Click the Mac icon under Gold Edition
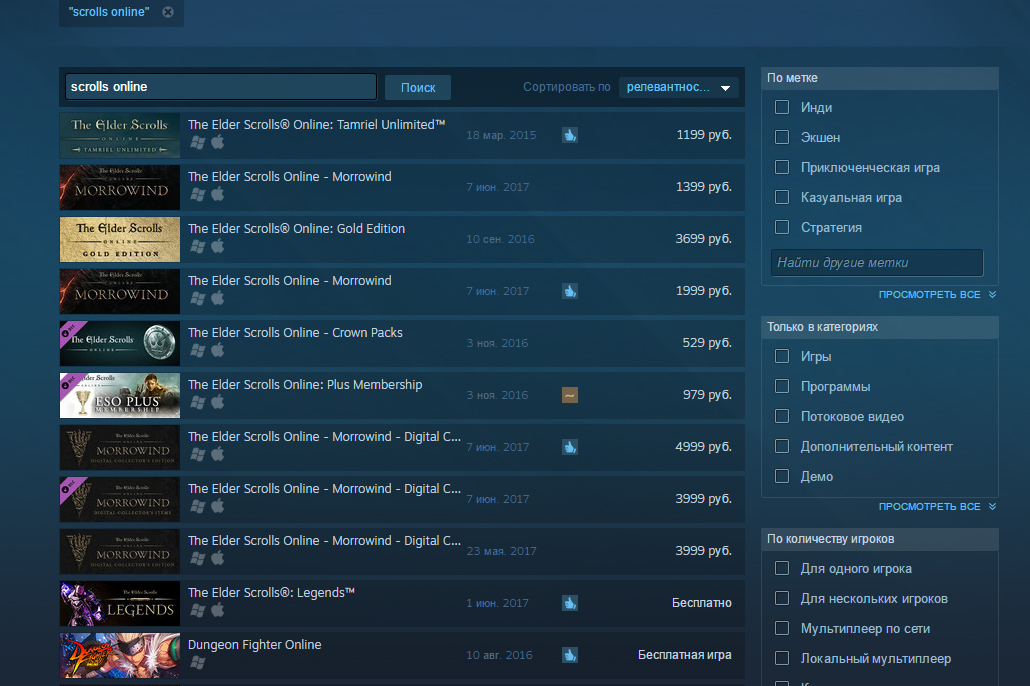This screenshot has height=686, width=1030. click(x=217, y=246)
